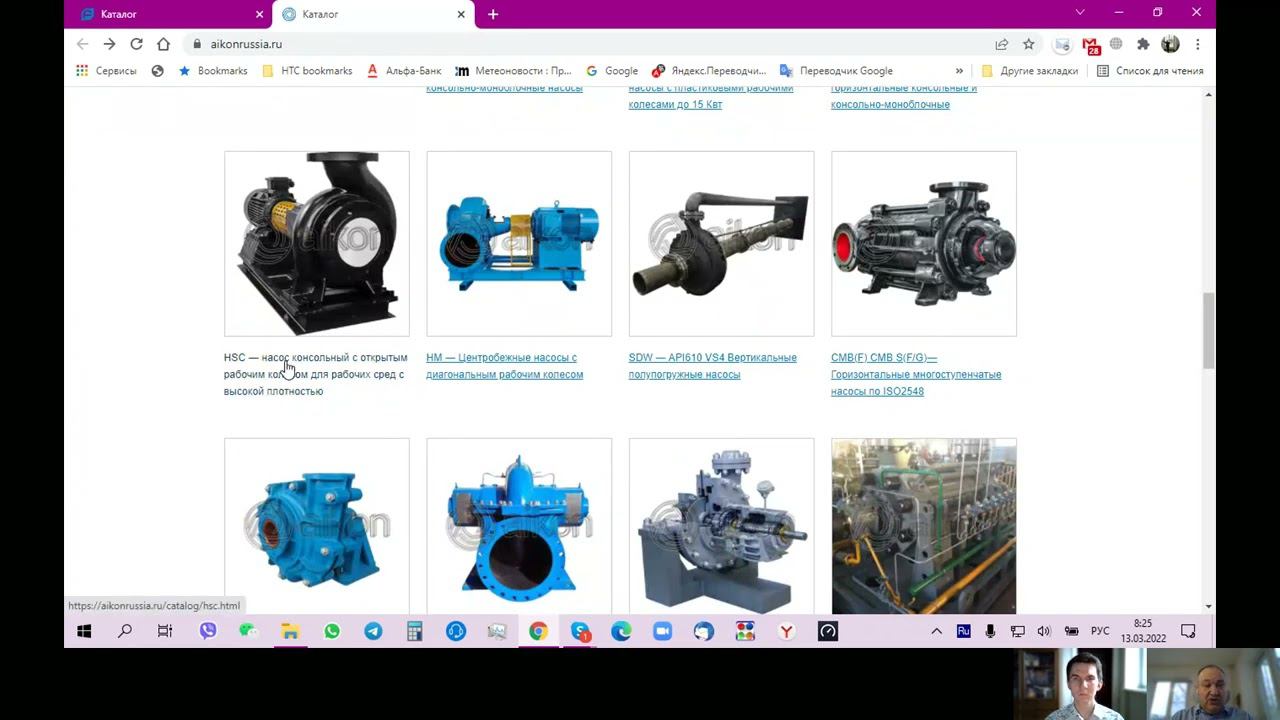Image resolution: width=1280 pixels, height=720 pixels.
Task: Open the Windows notification center
Action: pos(1188,631)
